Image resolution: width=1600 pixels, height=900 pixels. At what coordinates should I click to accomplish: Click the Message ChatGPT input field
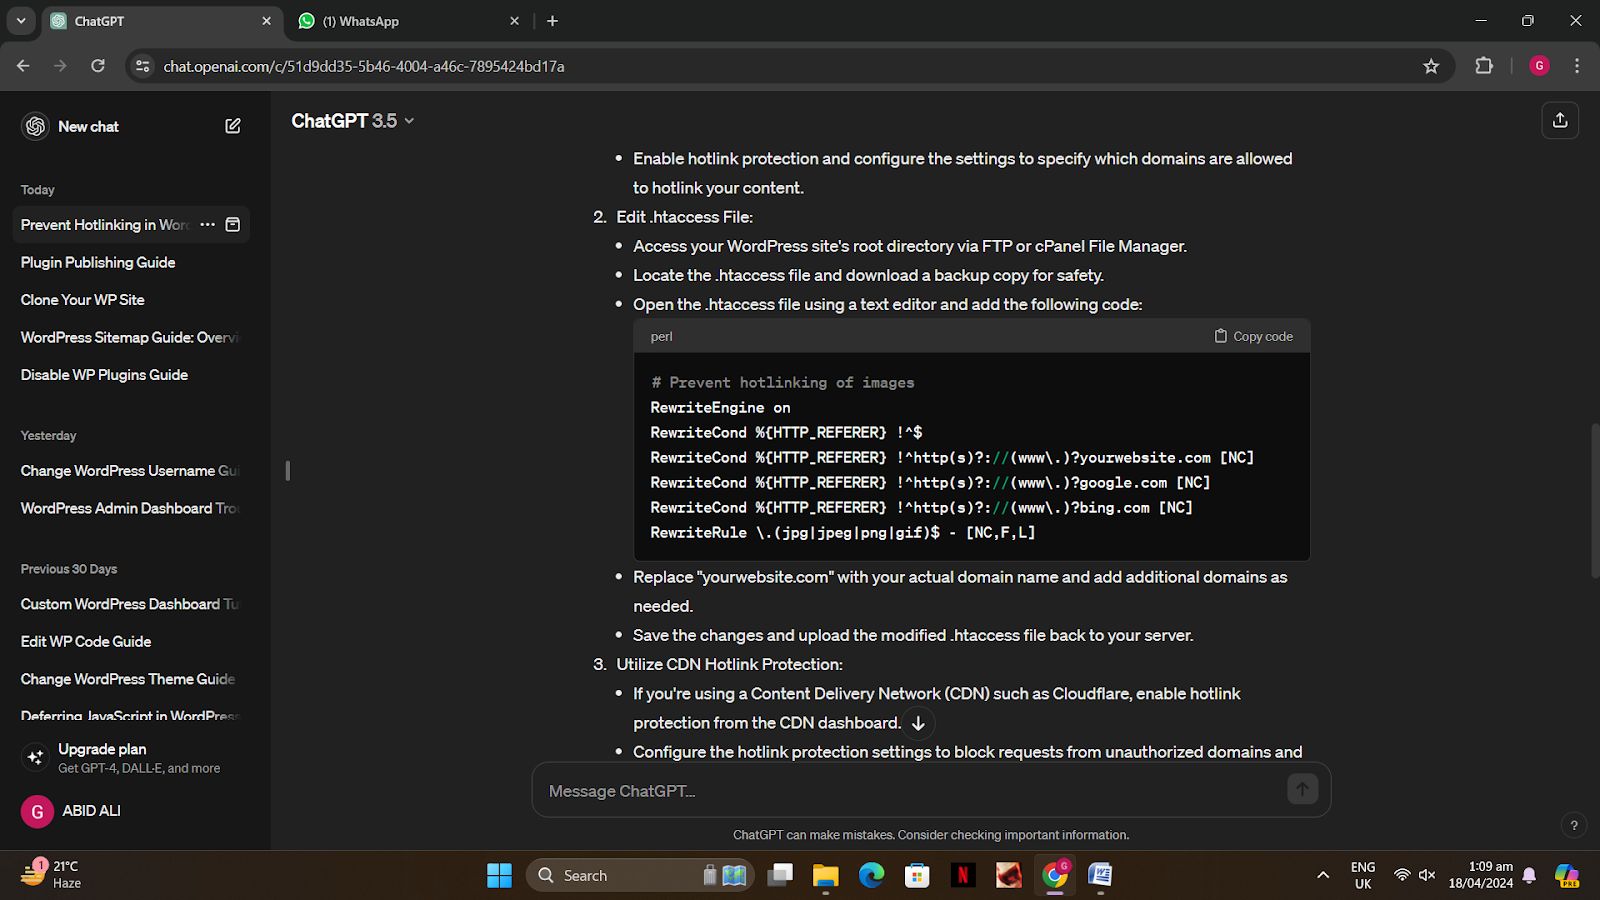pyautogui.click(x=910, y=791)
